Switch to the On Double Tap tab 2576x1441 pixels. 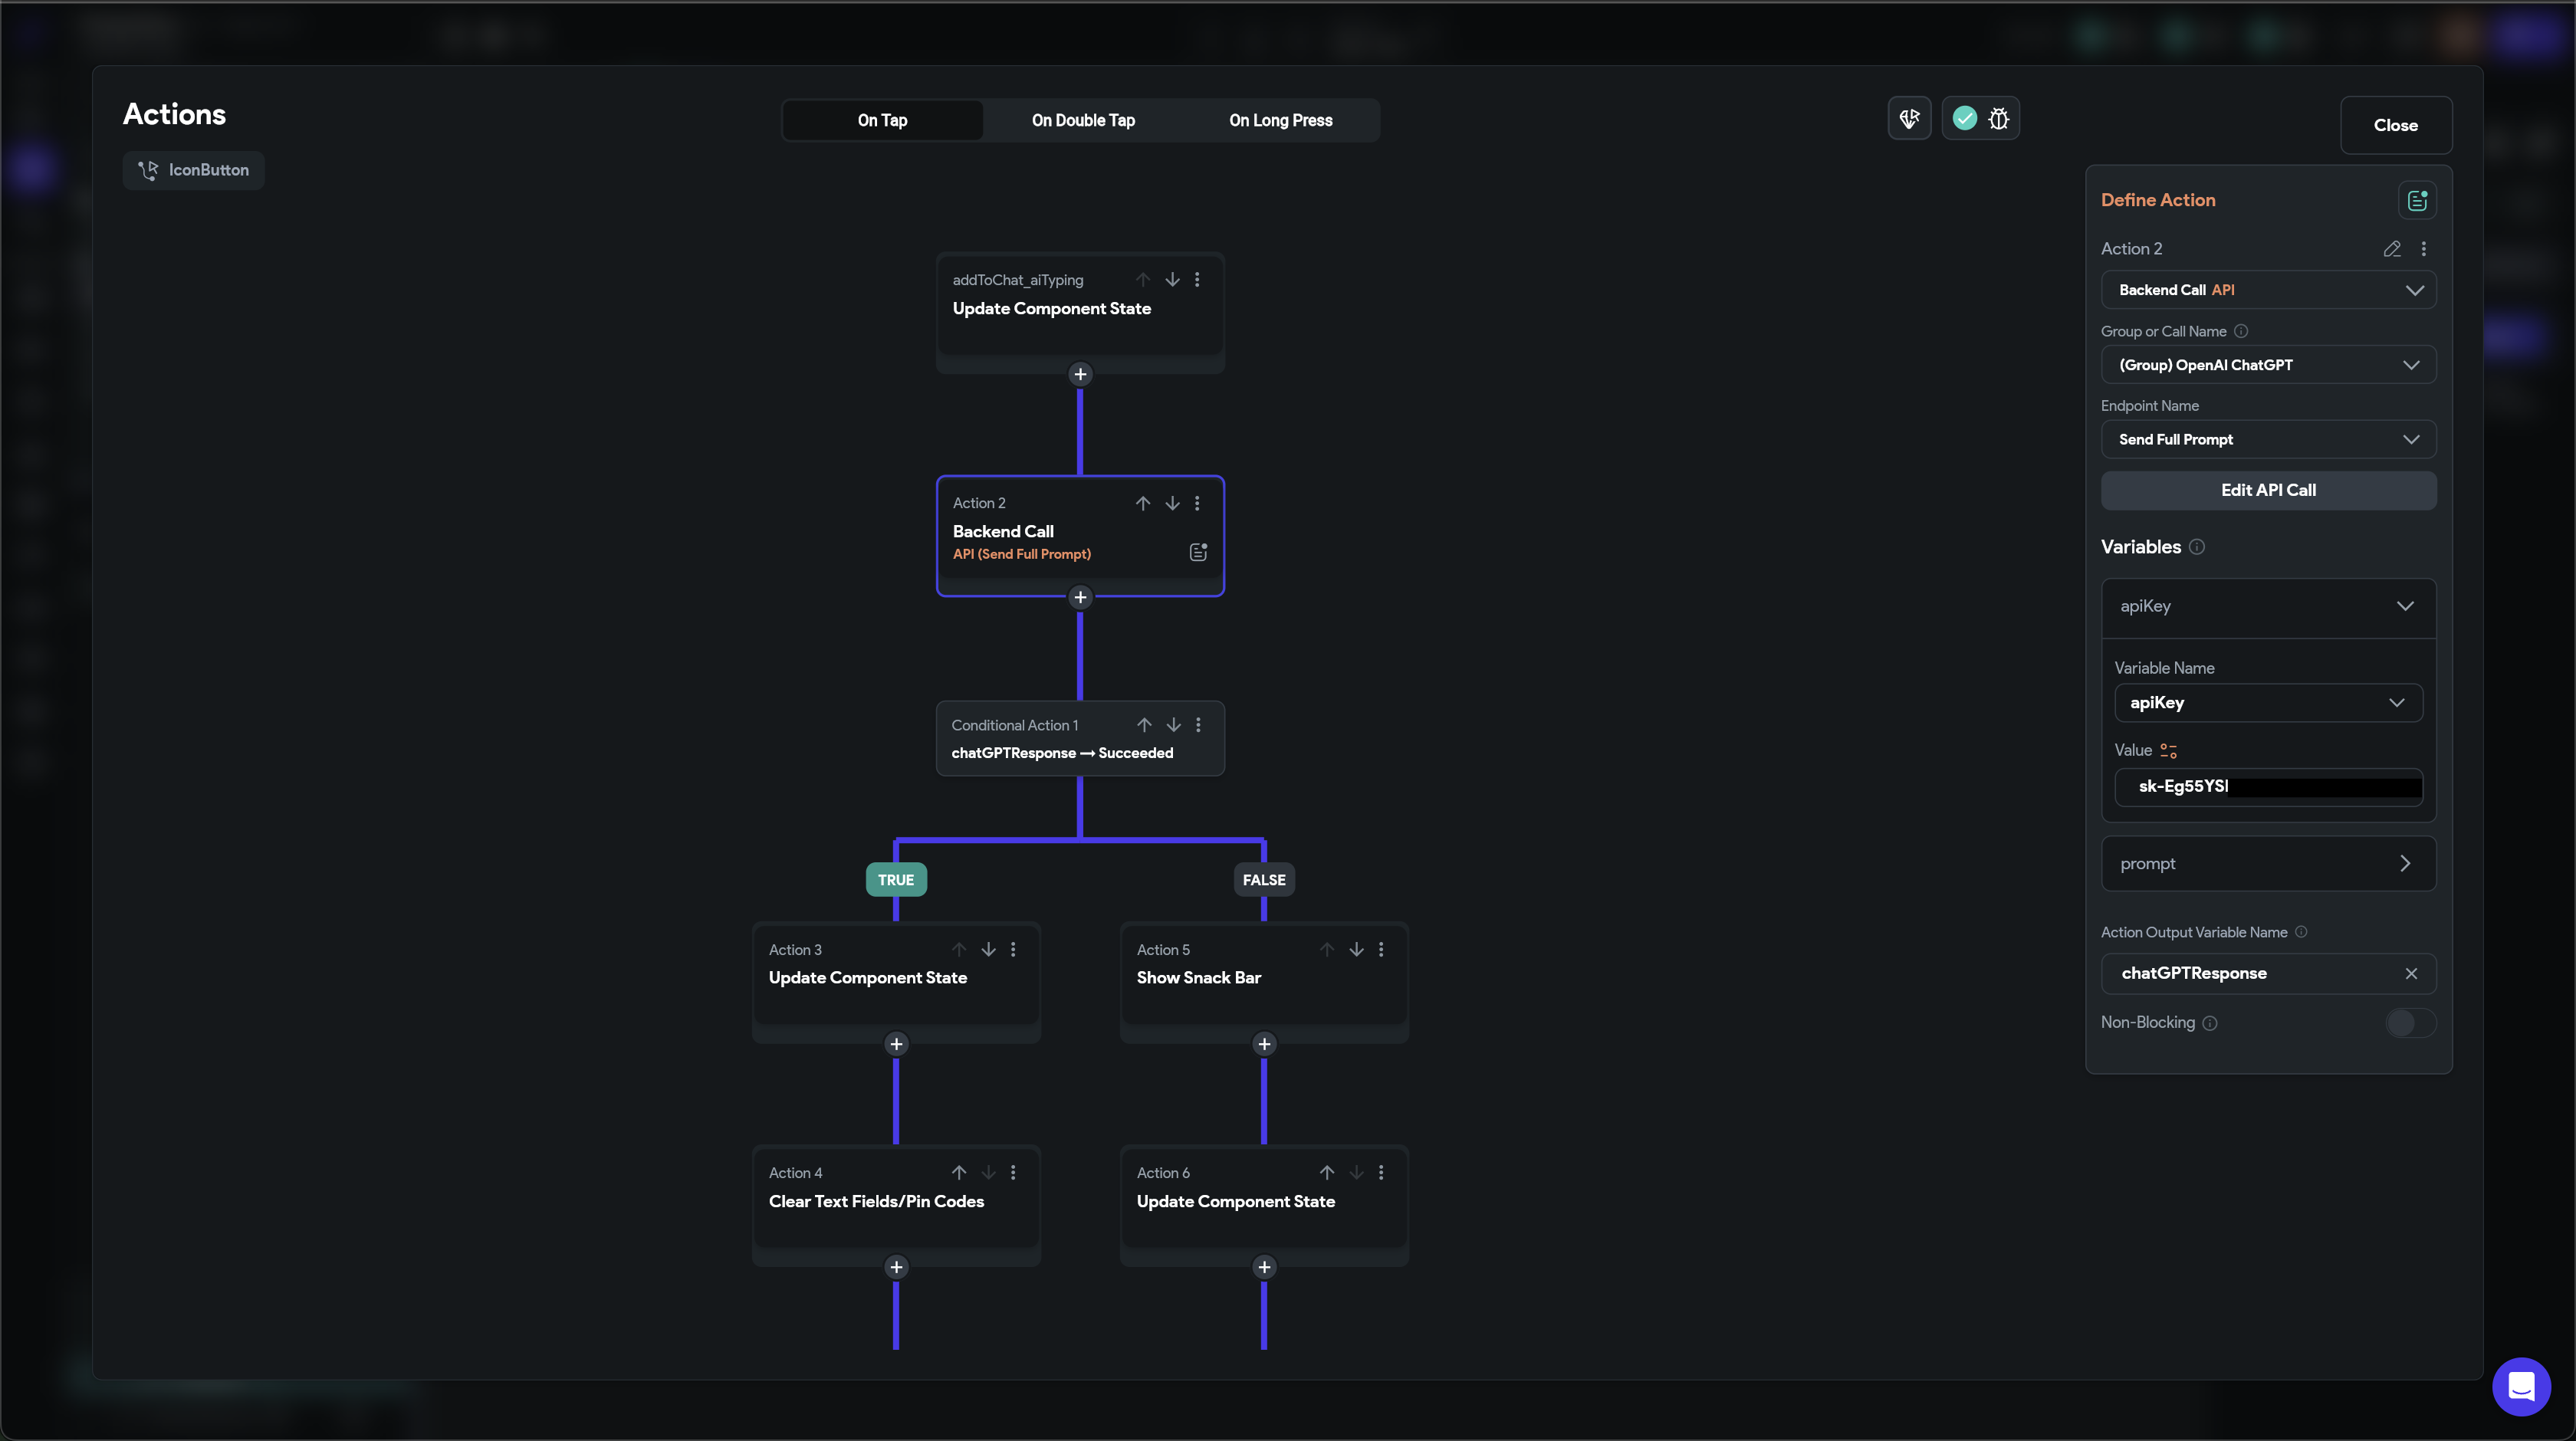click(1083, 121)
